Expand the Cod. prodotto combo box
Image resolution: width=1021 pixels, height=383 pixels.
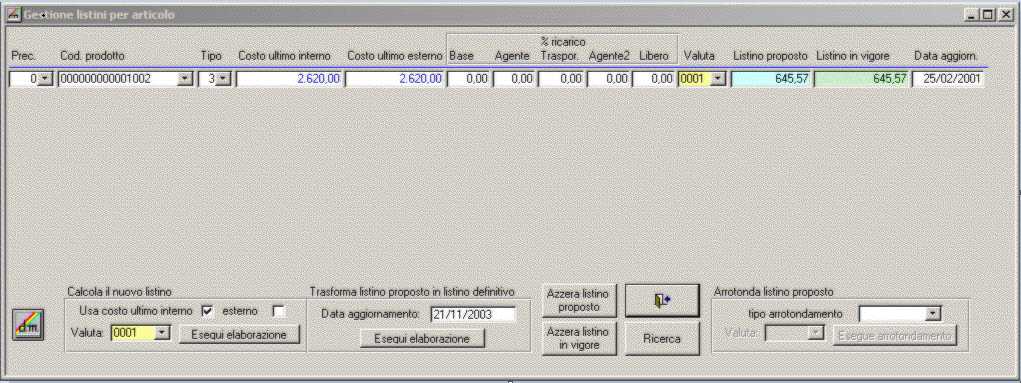point(185,79)
